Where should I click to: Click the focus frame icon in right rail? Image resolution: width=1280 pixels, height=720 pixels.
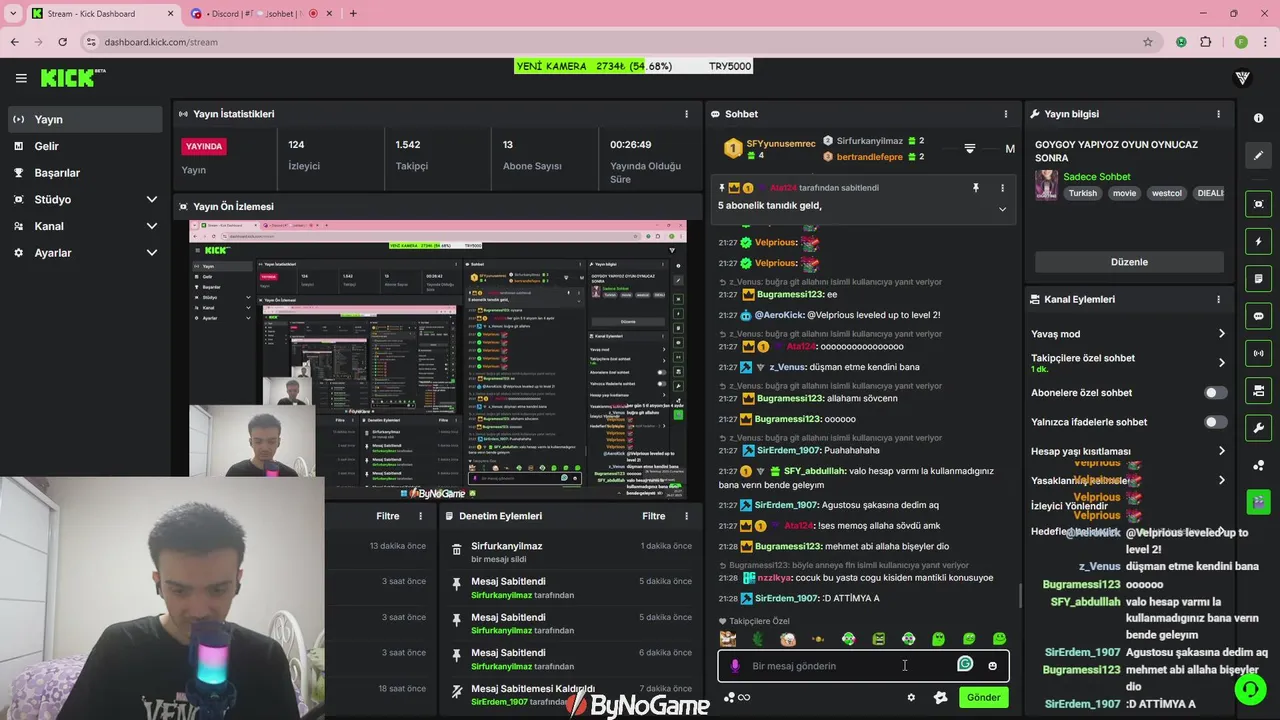[x=1258, y=204]
